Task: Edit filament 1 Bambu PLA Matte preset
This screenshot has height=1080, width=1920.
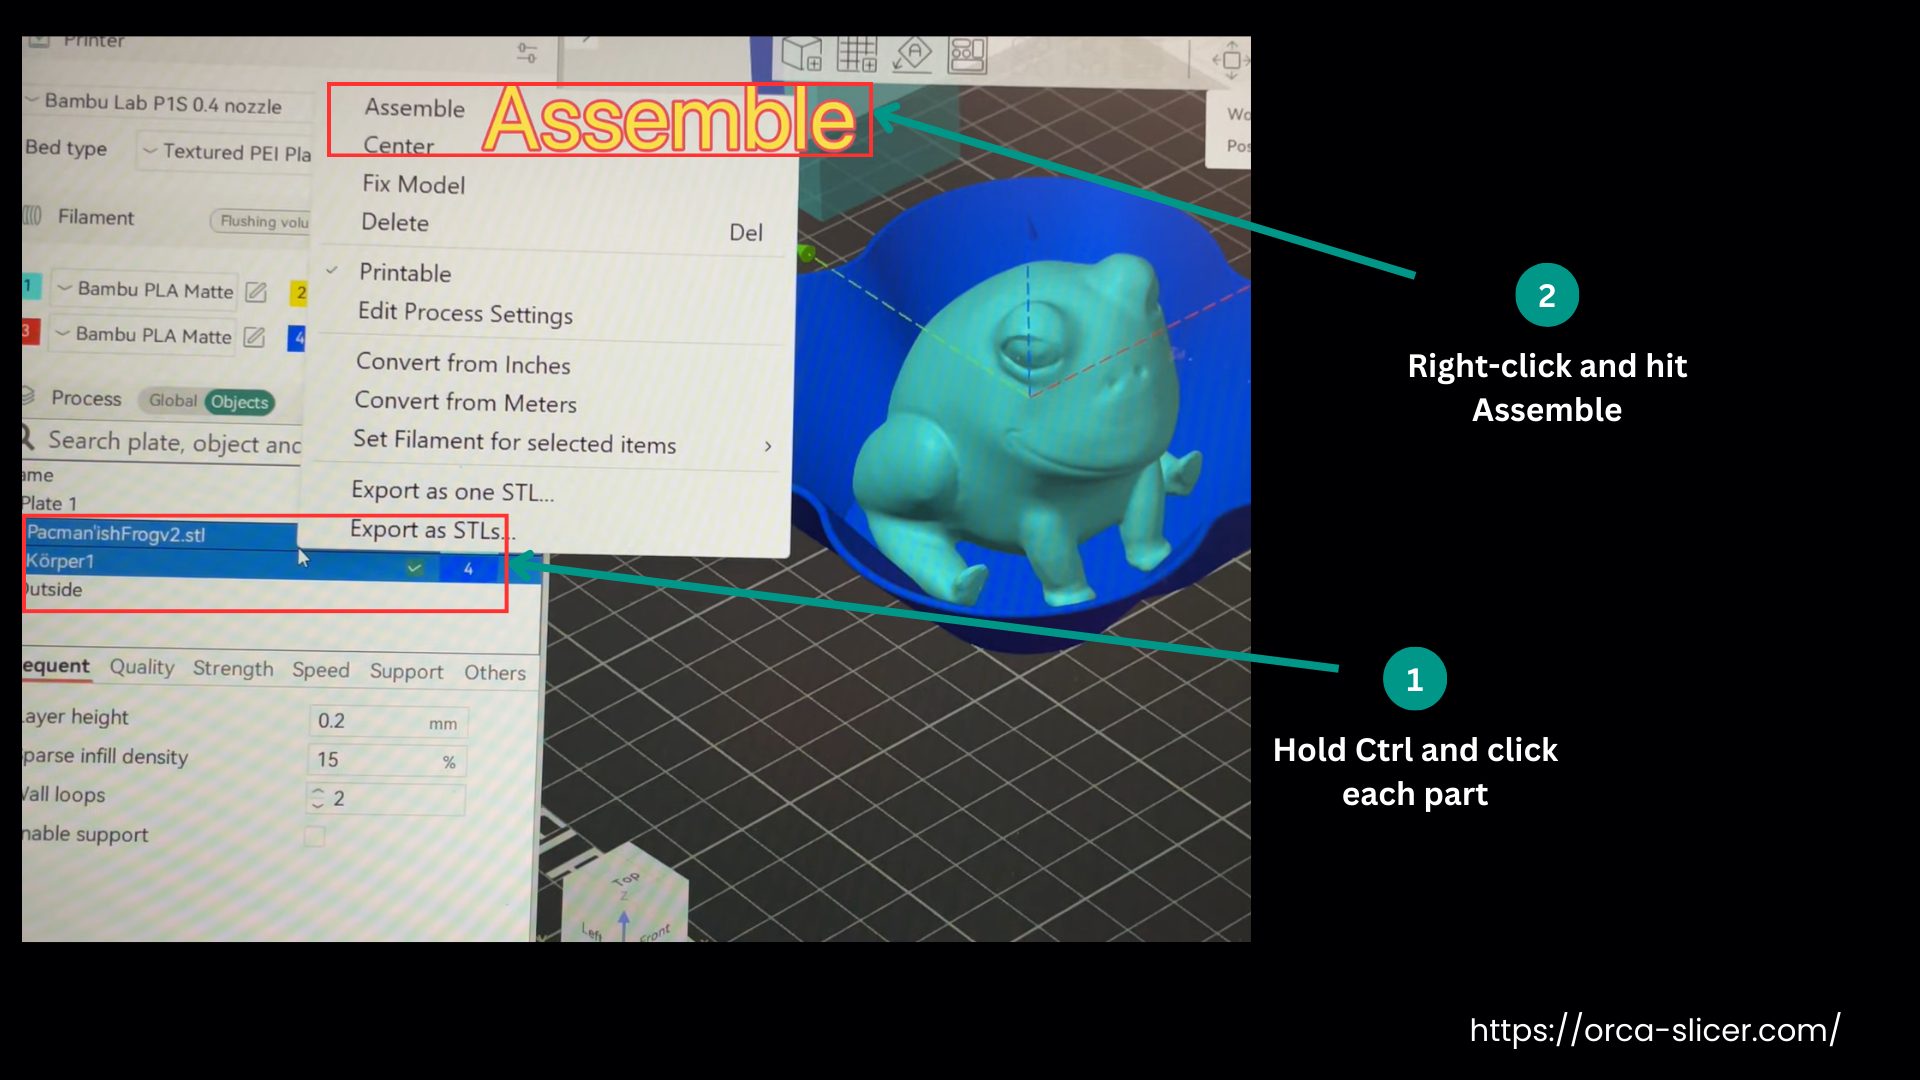Action: 256,292
